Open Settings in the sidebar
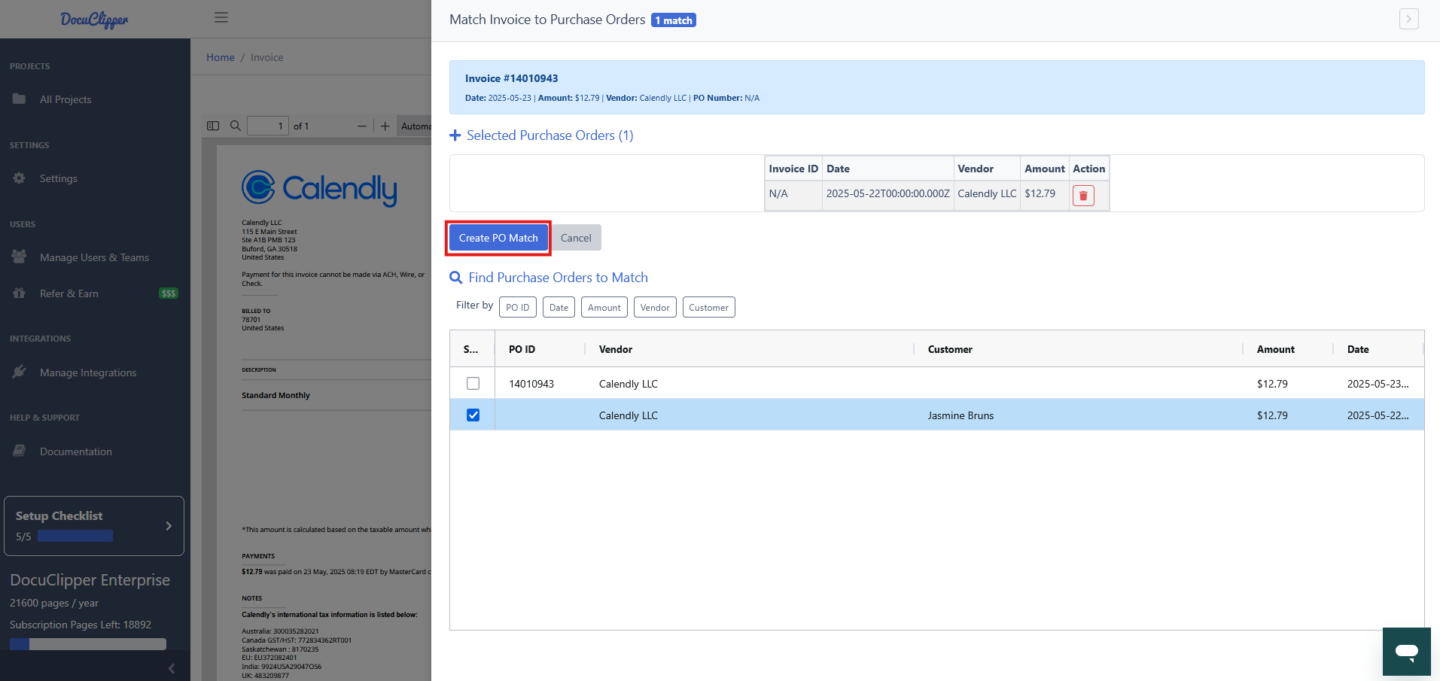This screenshot has width=1440, height=681. click(x=58, y=178)
